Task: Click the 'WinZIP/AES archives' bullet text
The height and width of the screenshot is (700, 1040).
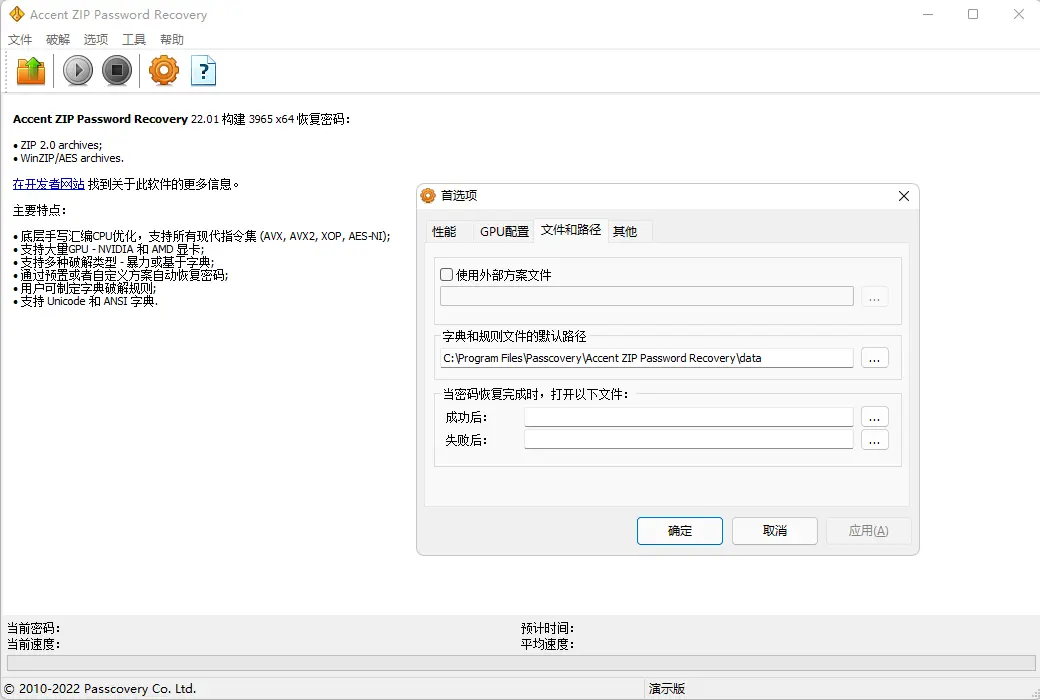Action: (x=72, y=158)
